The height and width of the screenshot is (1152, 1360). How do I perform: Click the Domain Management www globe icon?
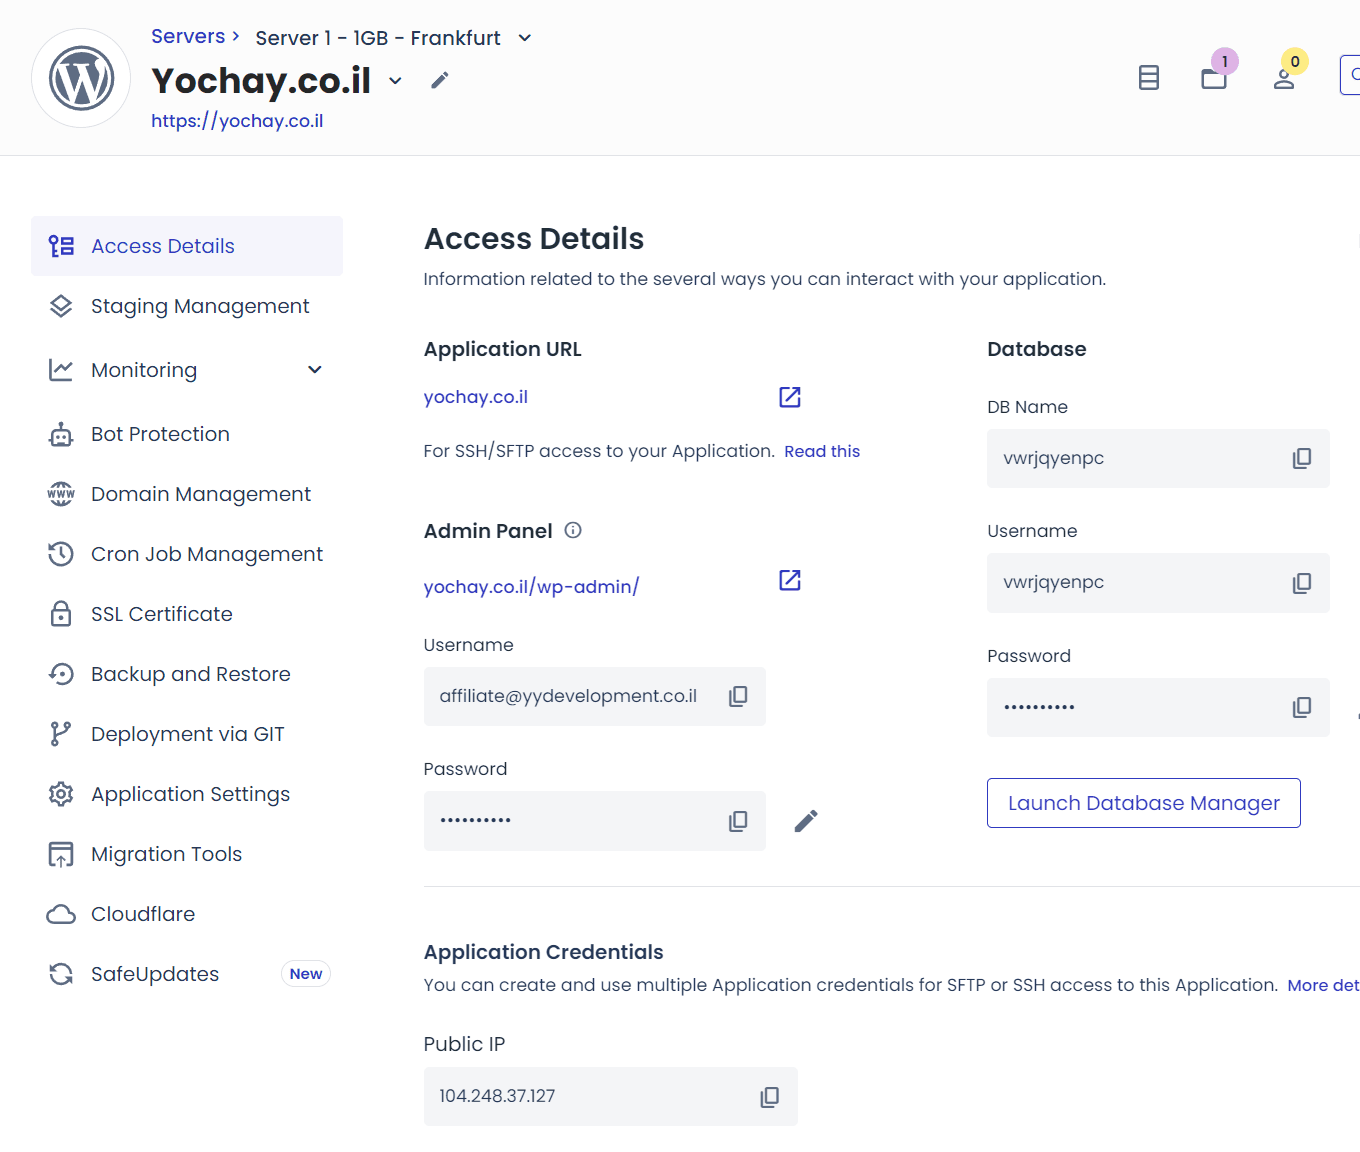pyautogui.click(x=61, y=494)
